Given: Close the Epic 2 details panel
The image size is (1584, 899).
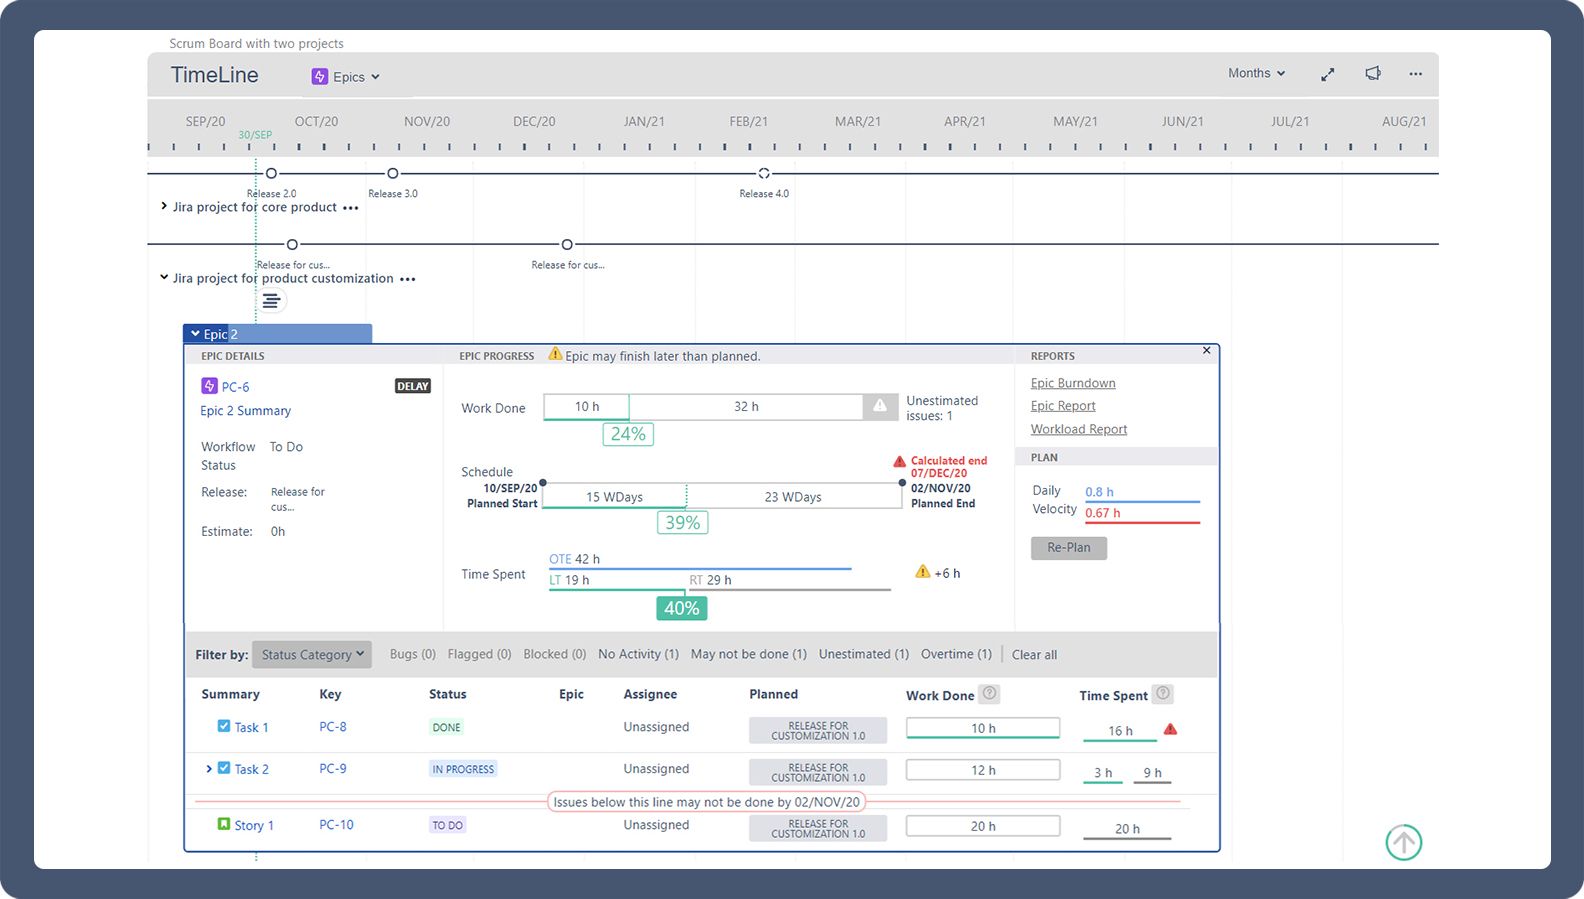Looking at the screenshot, I should [x=1206, y=350].
